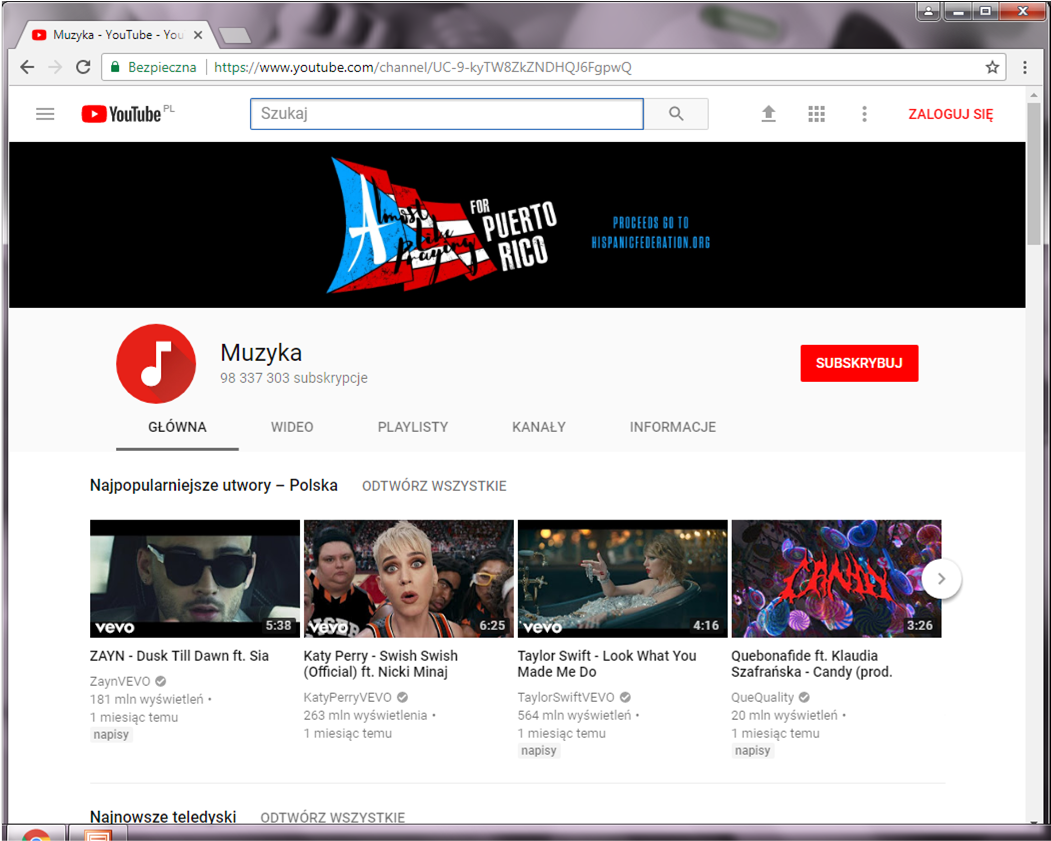Viewport: 1051px width, 841px height.
Task: Select the Muzyka - YouTube browser tab
Action: click(114, 35)
